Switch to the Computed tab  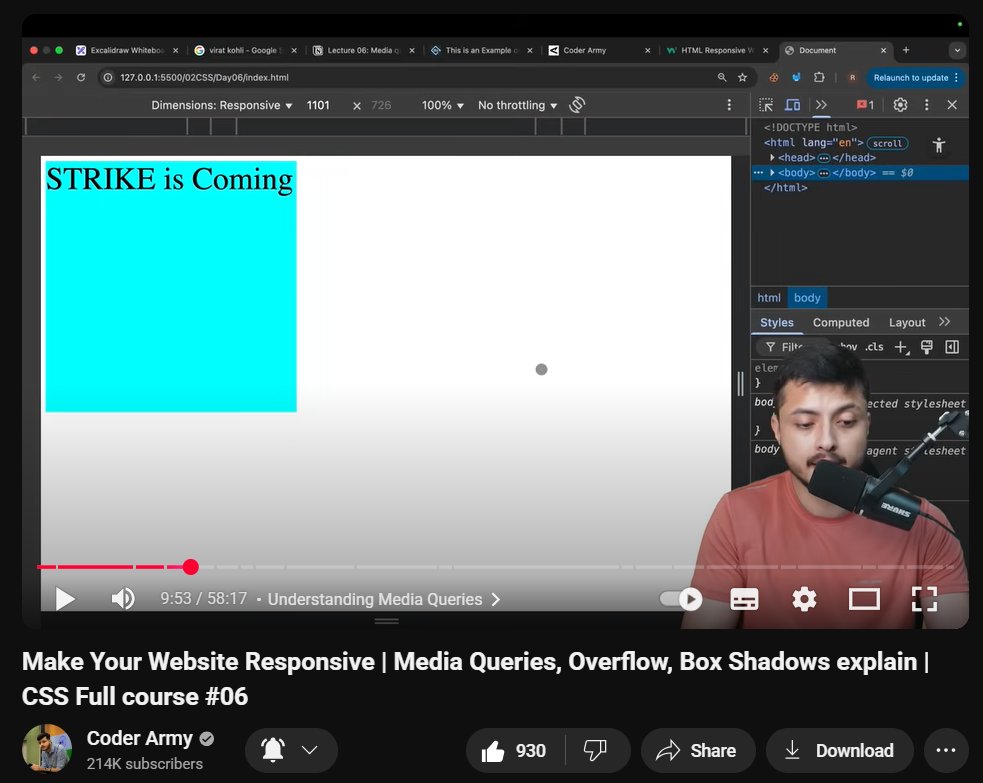tap(841, 322)
